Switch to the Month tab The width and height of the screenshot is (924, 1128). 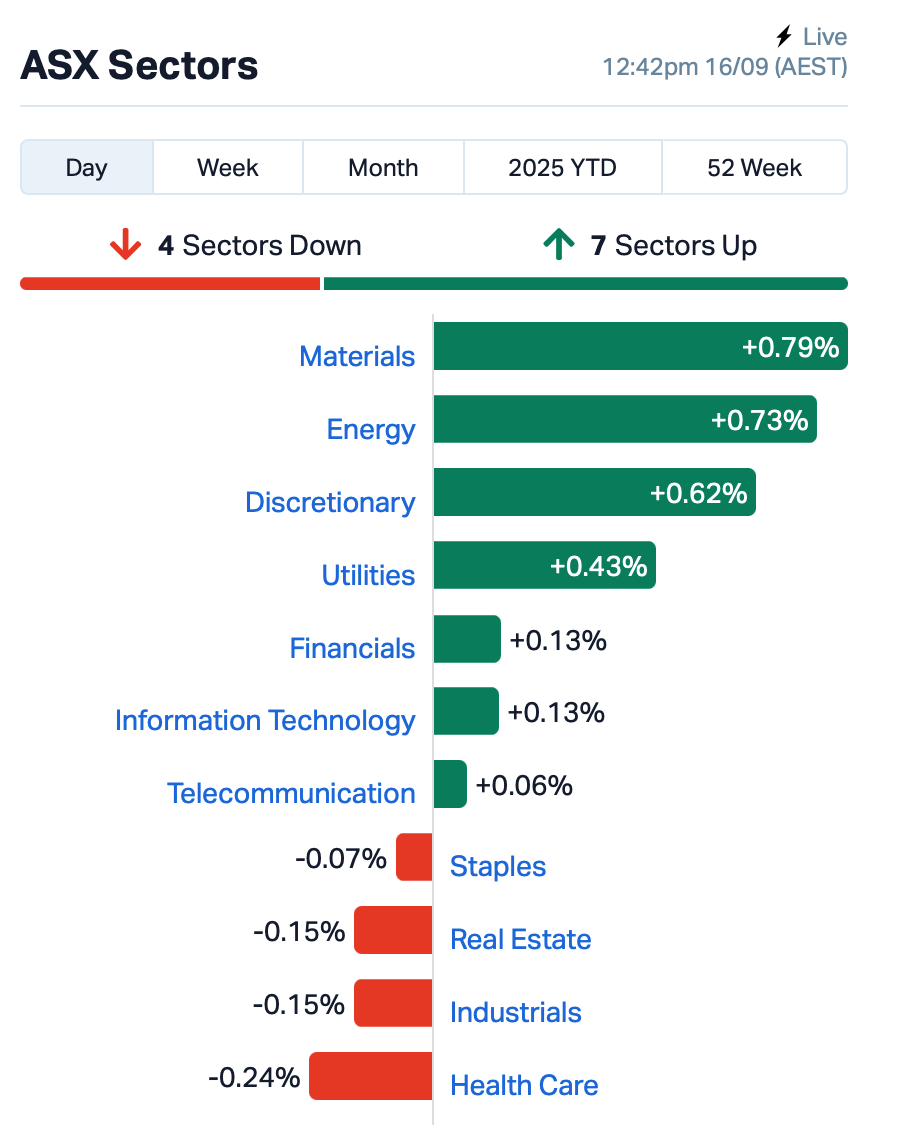[383, 167]
